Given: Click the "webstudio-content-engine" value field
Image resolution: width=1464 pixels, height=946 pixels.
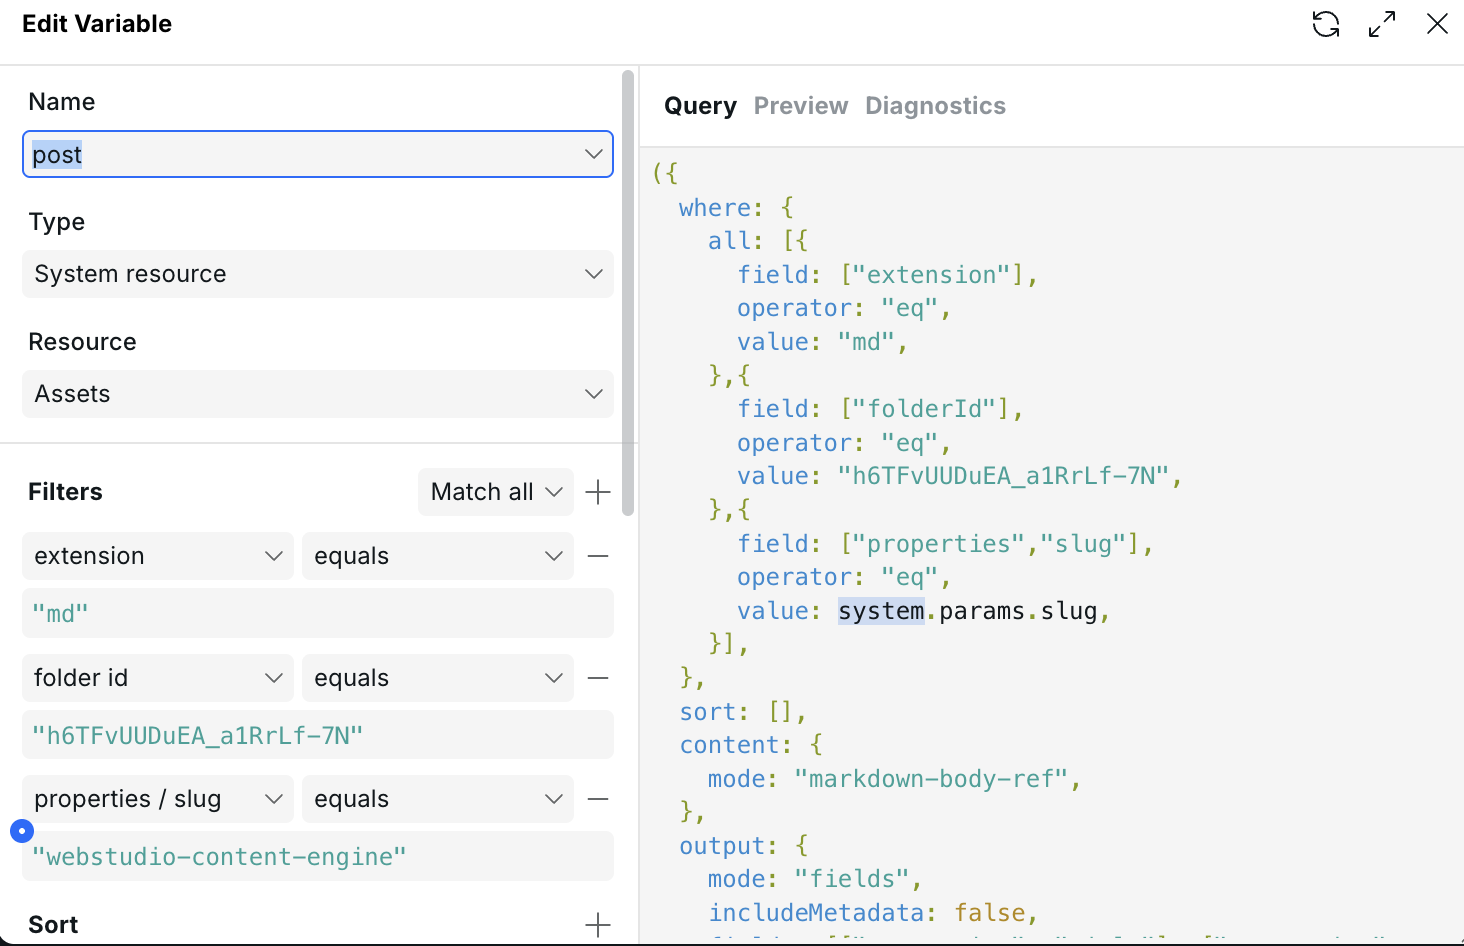Looking at the screenshot, I should click(318, 856).
